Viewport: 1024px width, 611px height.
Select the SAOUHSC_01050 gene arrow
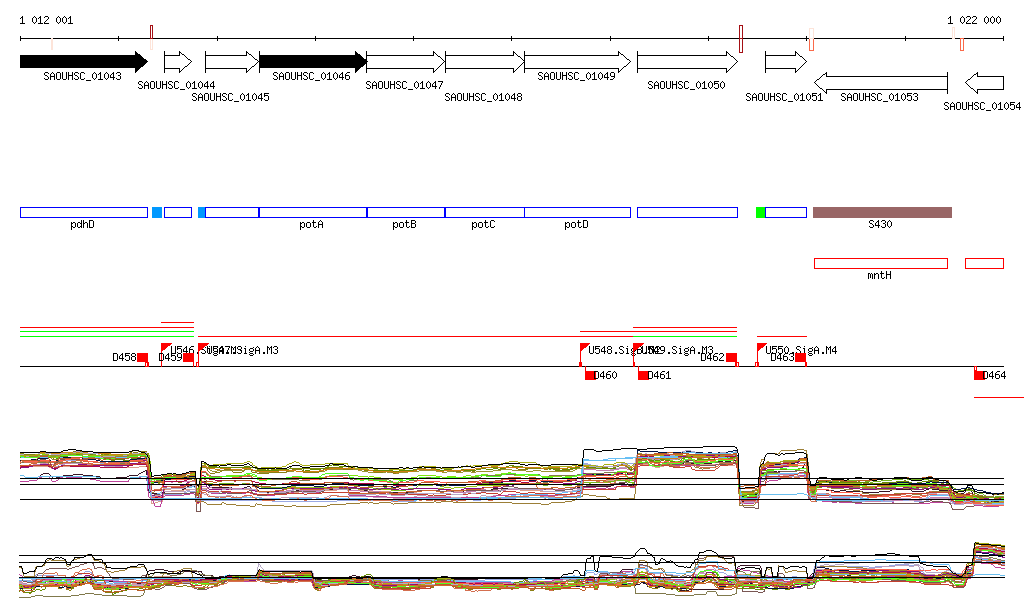click(x=687, y=62)
